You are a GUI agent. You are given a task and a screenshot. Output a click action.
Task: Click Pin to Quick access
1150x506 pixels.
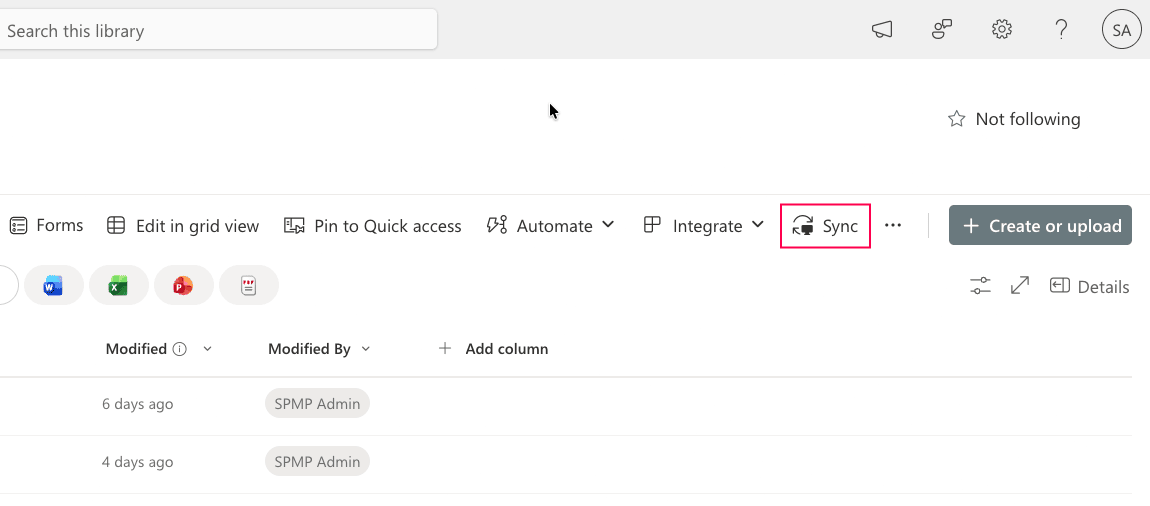click(x=373, y=226)
